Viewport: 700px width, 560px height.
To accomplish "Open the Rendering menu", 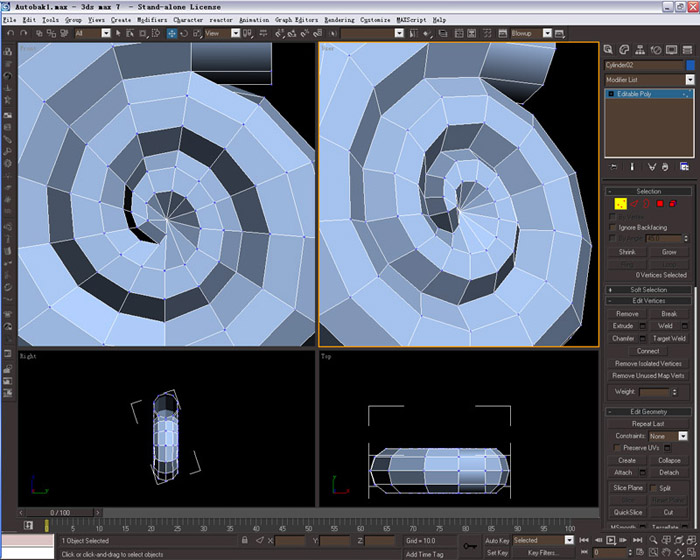I will [339, 20].
